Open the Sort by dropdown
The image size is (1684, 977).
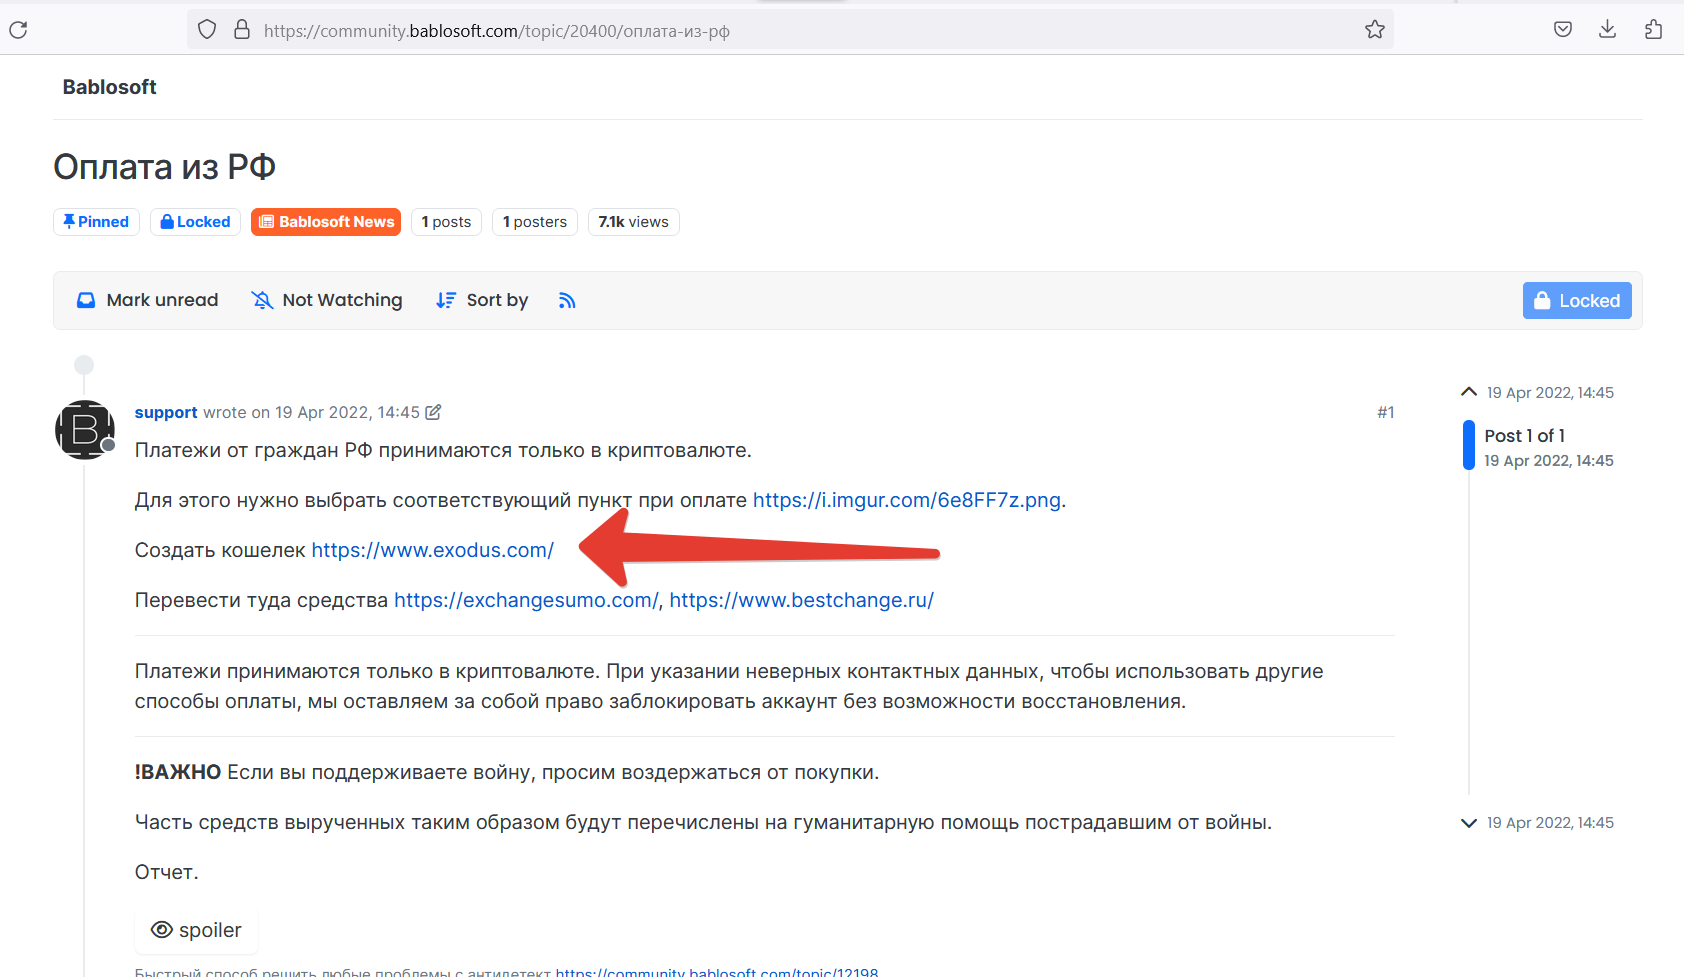point(482,300)
